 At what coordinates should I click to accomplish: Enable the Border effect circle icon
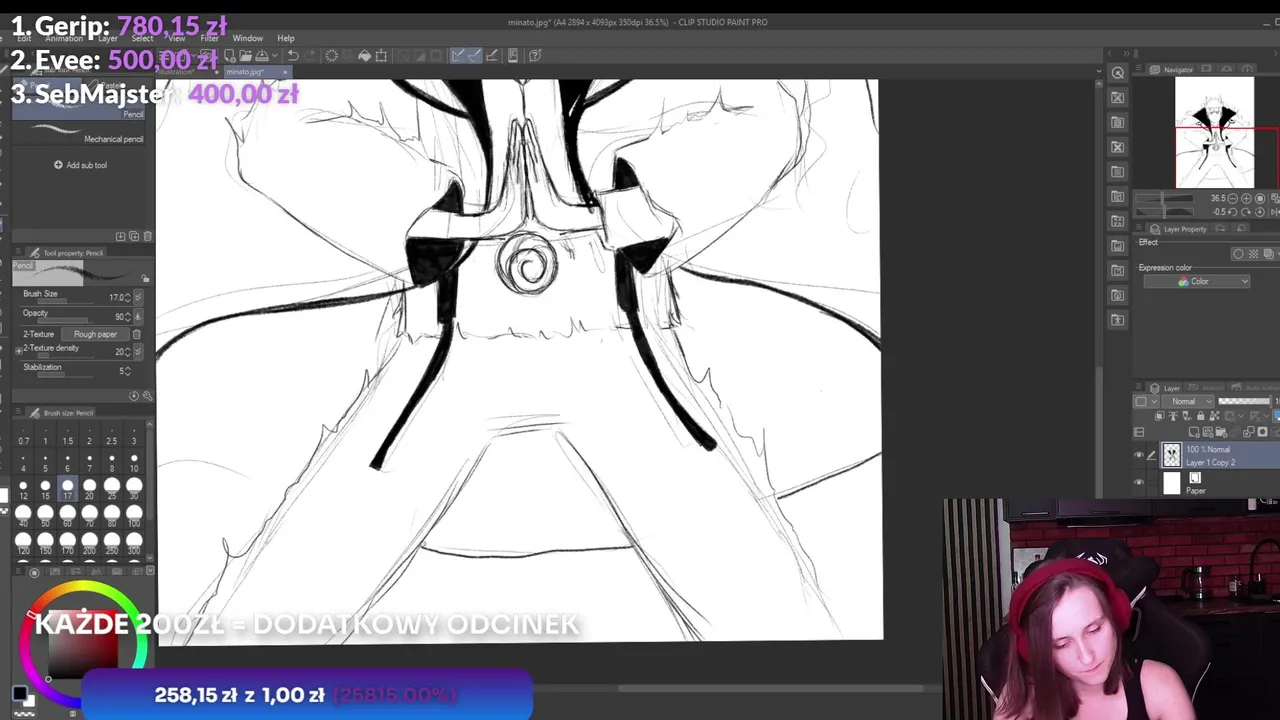pos(1239,254)
